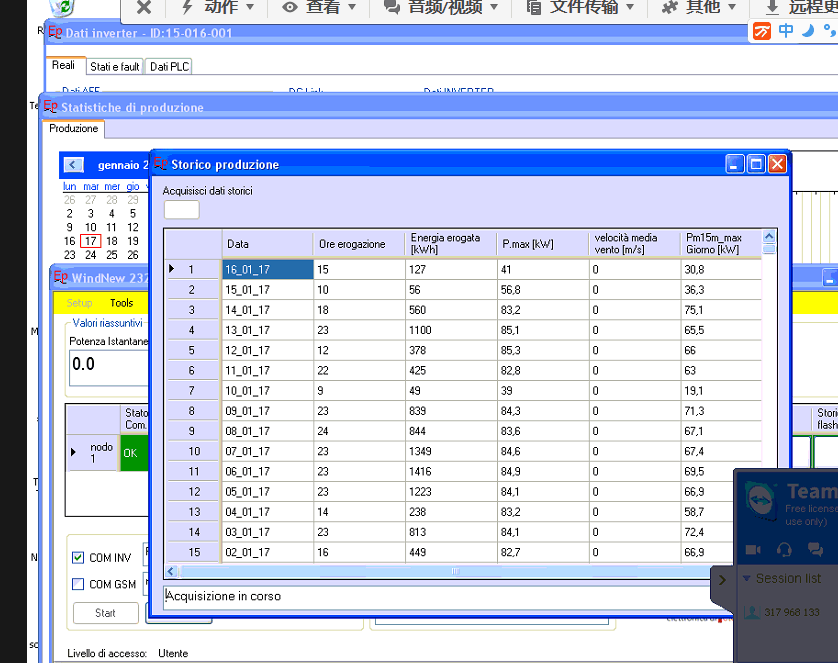
Task: Click the P.max [kW] column header
Action: [543, 244]
